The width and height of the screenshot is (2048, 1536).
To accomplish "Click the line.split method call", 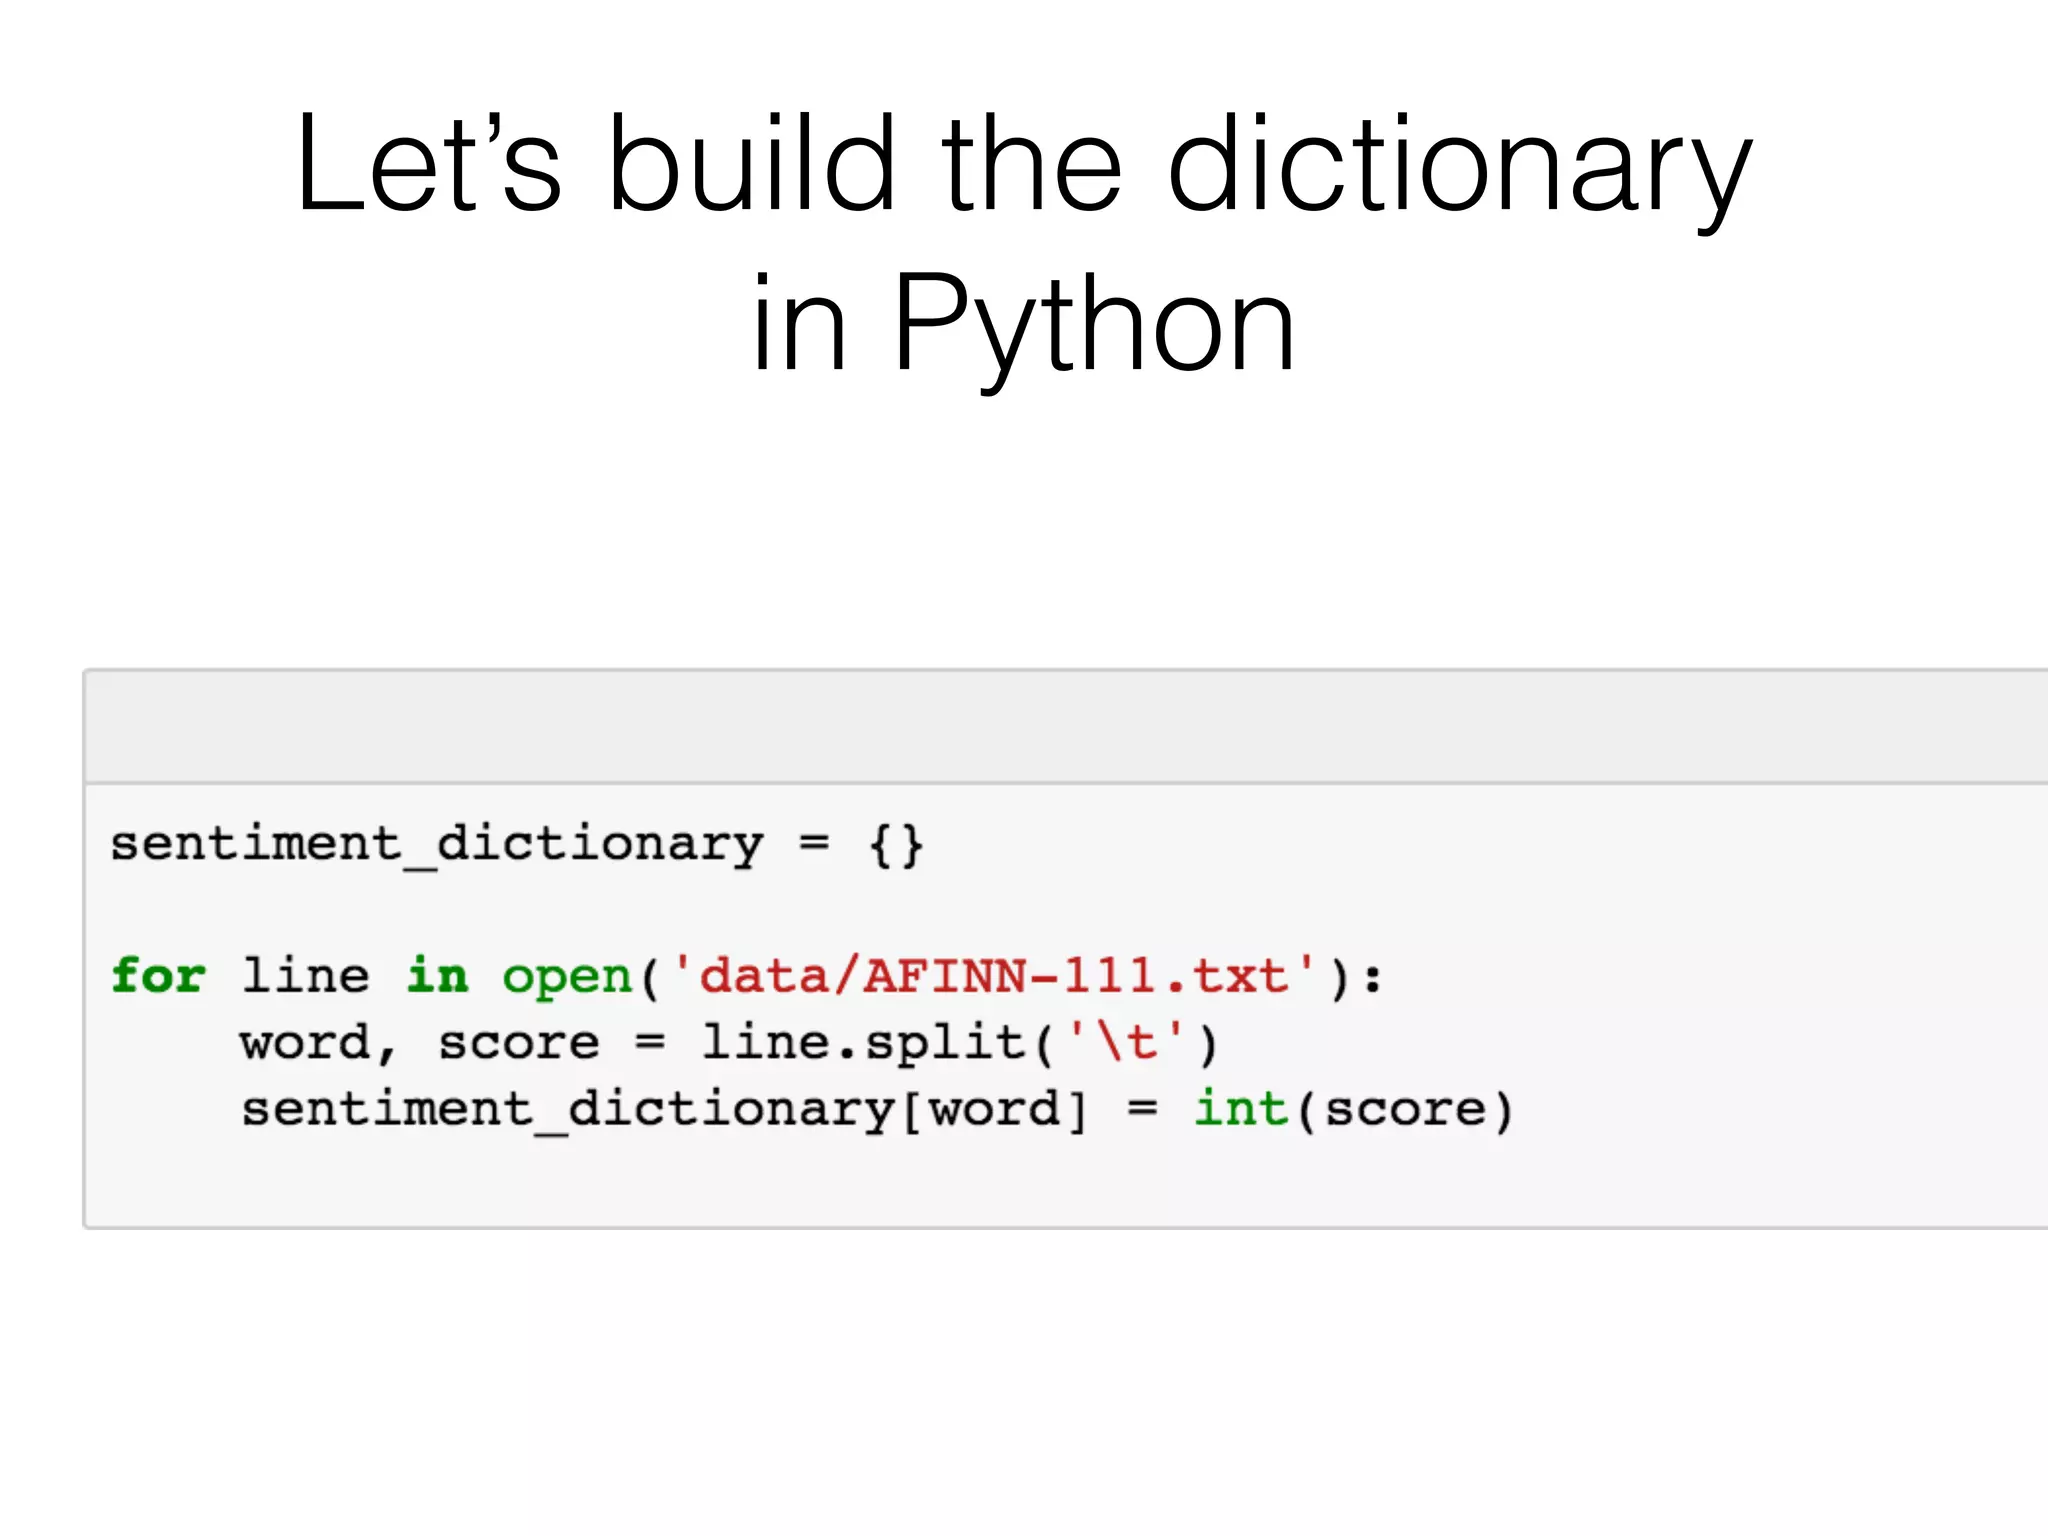I will 866,1043.
